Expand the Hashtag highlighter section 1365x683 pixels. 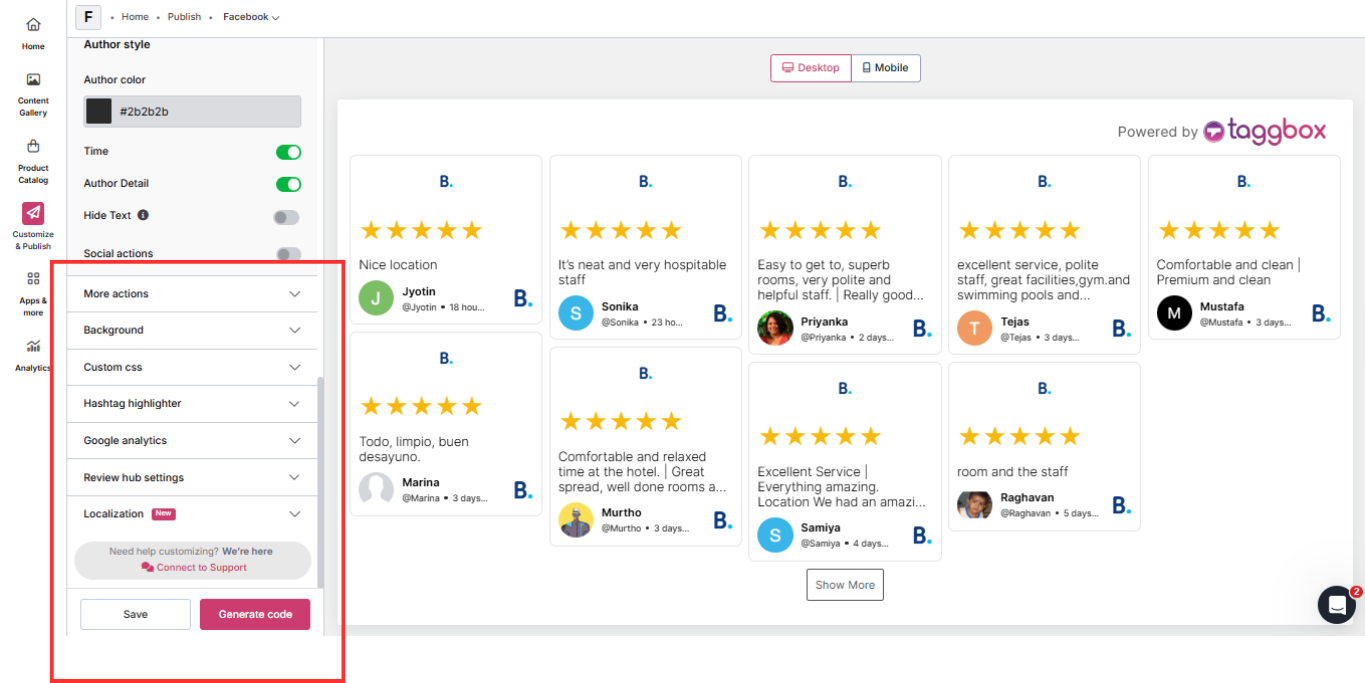[192, 404]
